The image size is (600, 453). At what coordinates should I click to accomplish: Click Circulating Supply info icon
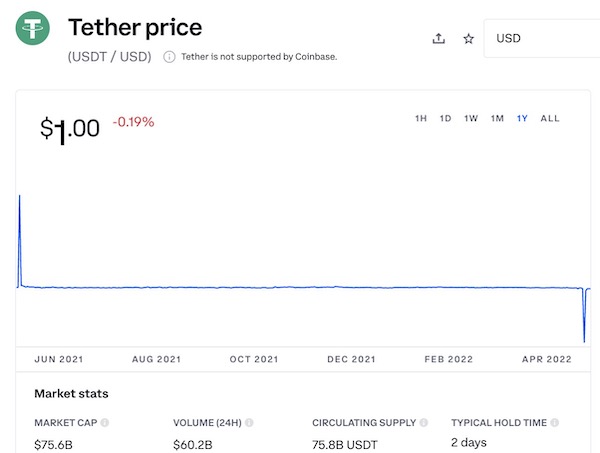[x=423, y=423]
